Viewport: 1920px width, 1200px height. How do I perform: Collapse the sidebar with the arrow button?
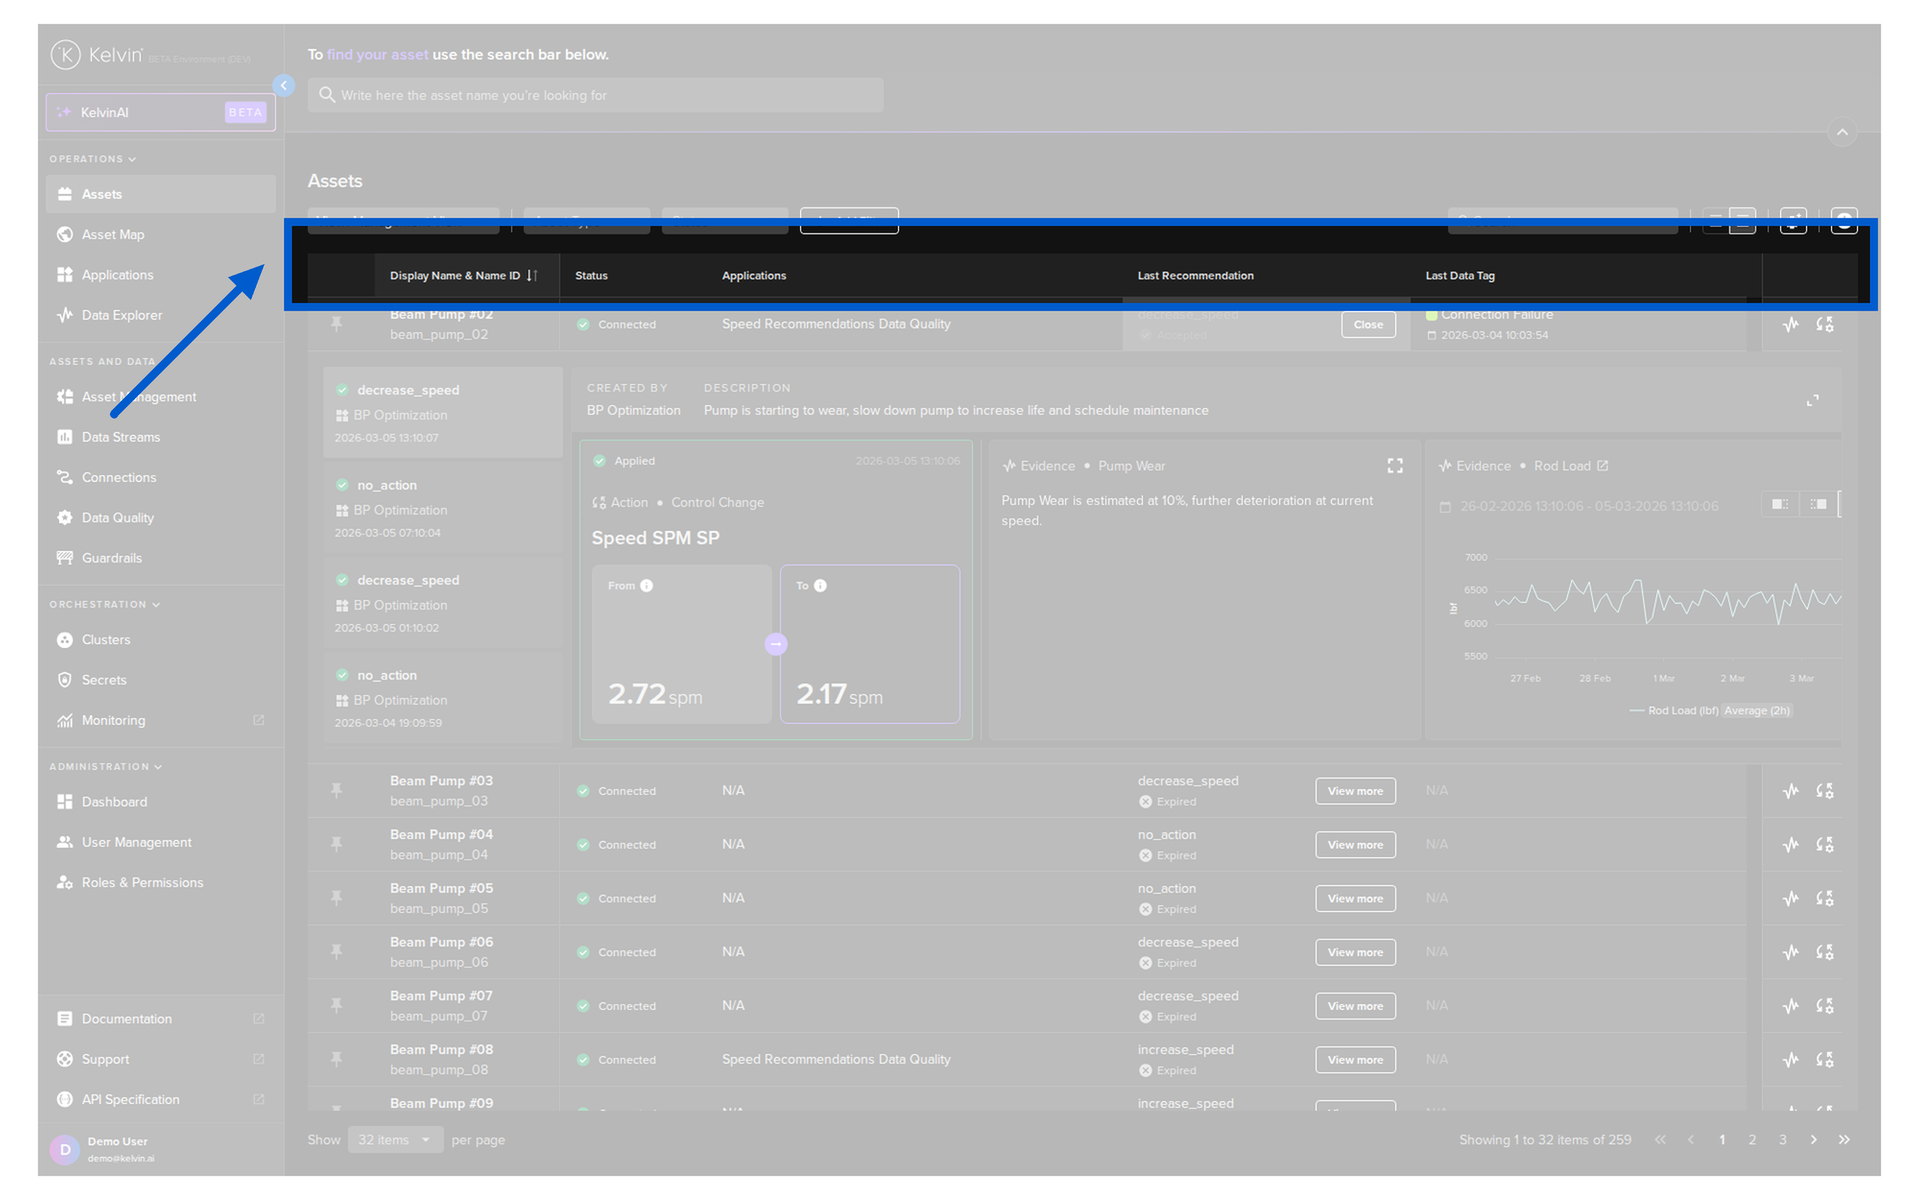point(284,86)
